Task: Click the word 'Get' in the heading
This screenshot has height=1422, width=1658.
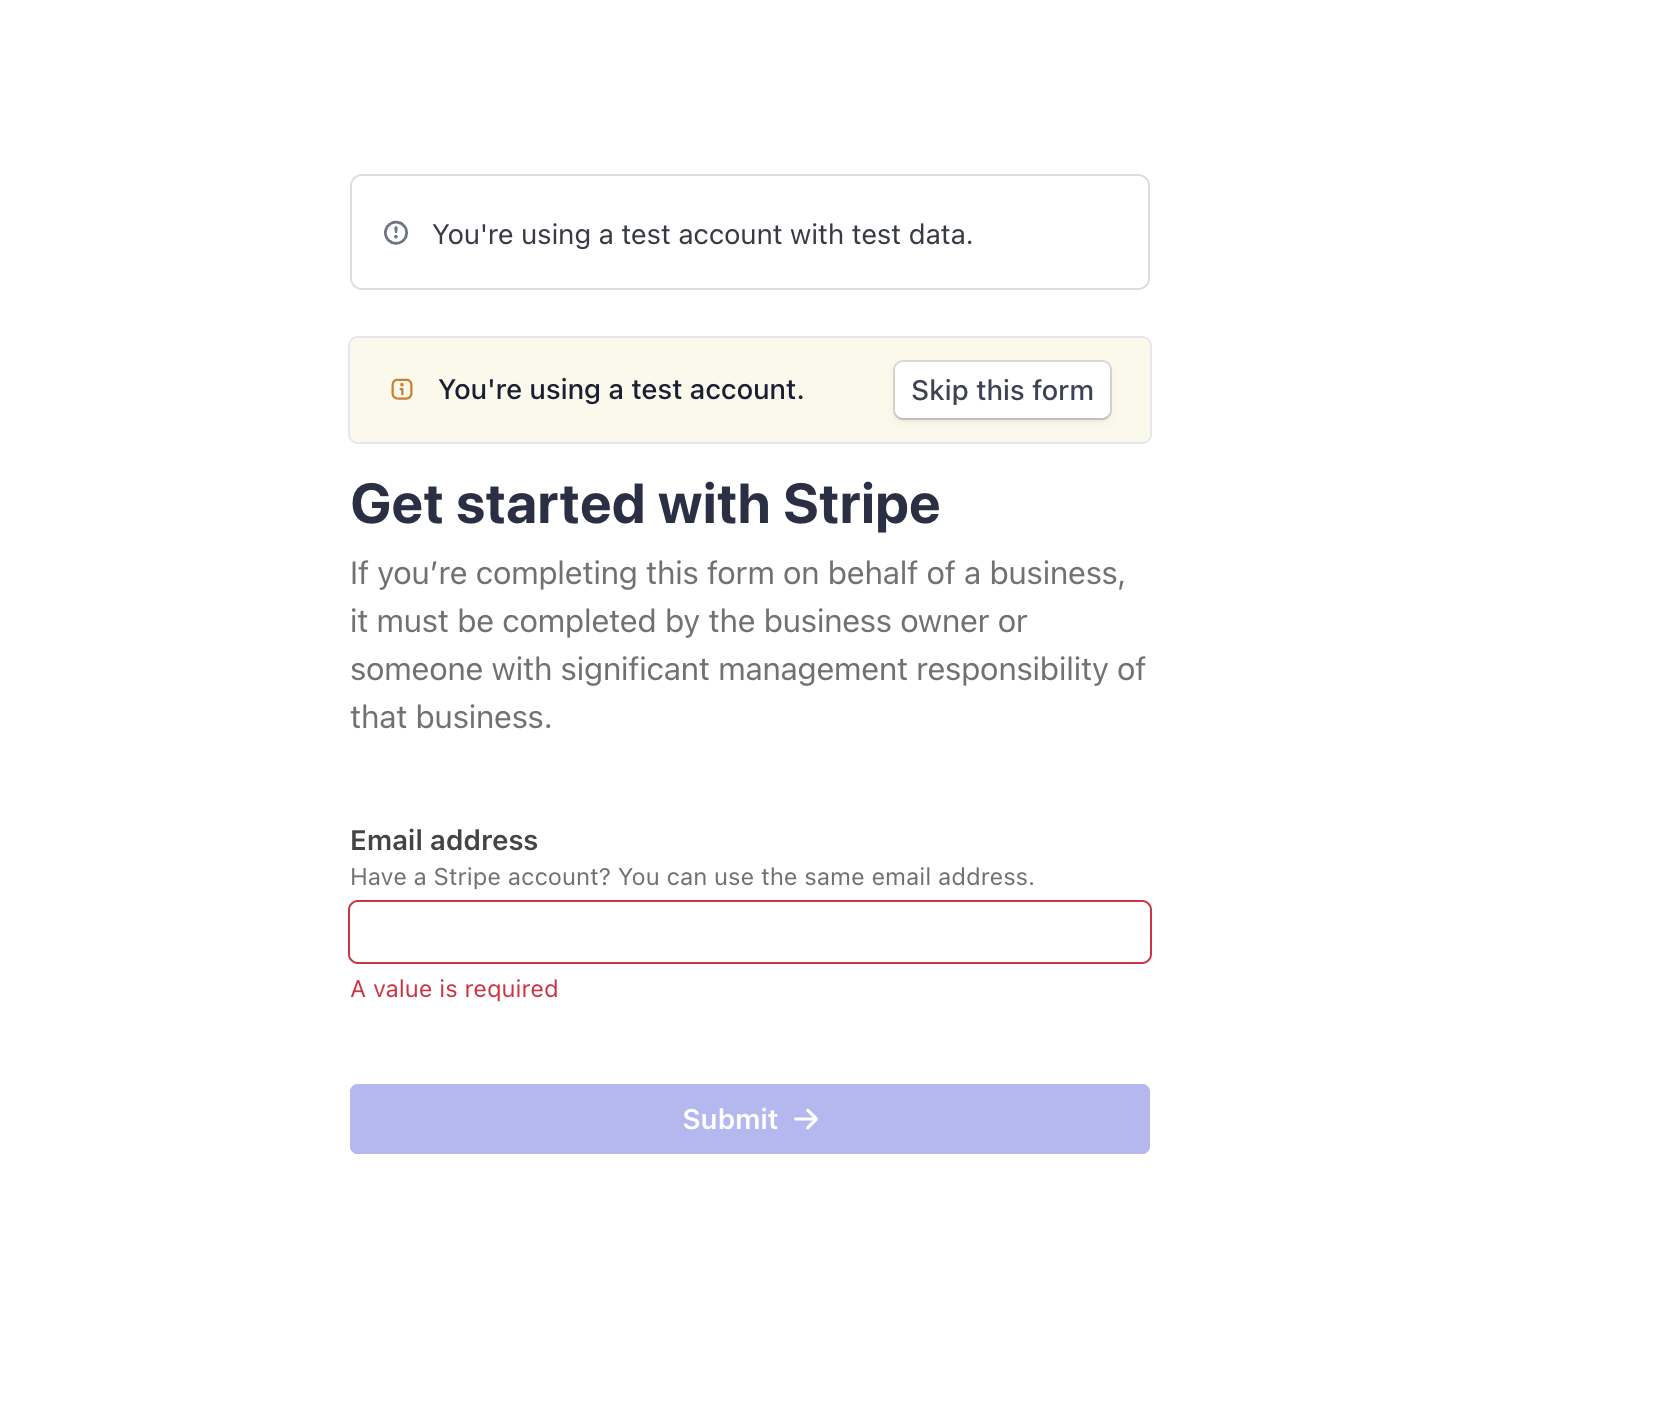Action: (396, 504)
